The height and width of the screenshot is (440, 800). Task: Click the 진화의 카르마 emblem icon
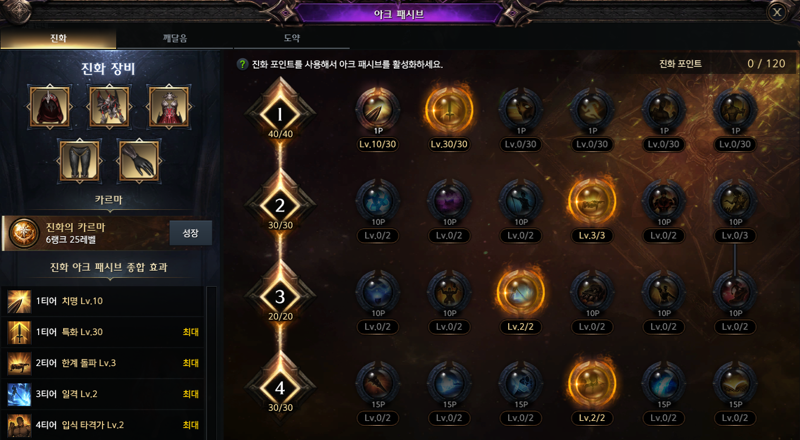[x=23, y=233]
